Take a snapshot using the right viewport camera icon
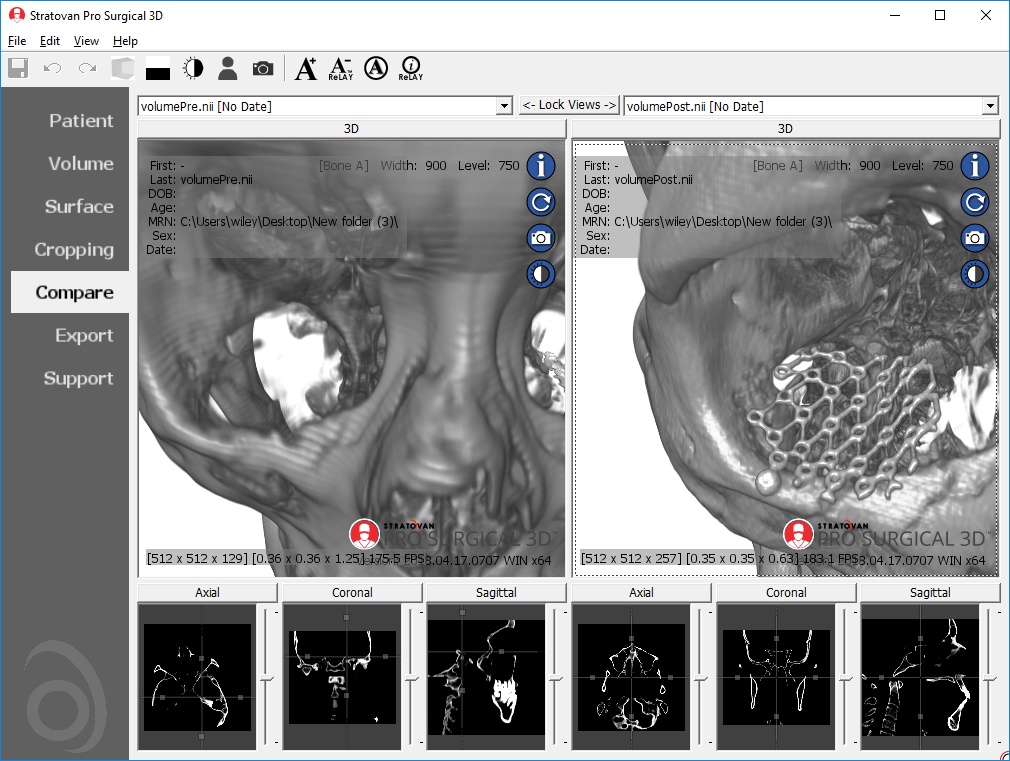Viewport: 1010px width, 761px height. point(974,238)
